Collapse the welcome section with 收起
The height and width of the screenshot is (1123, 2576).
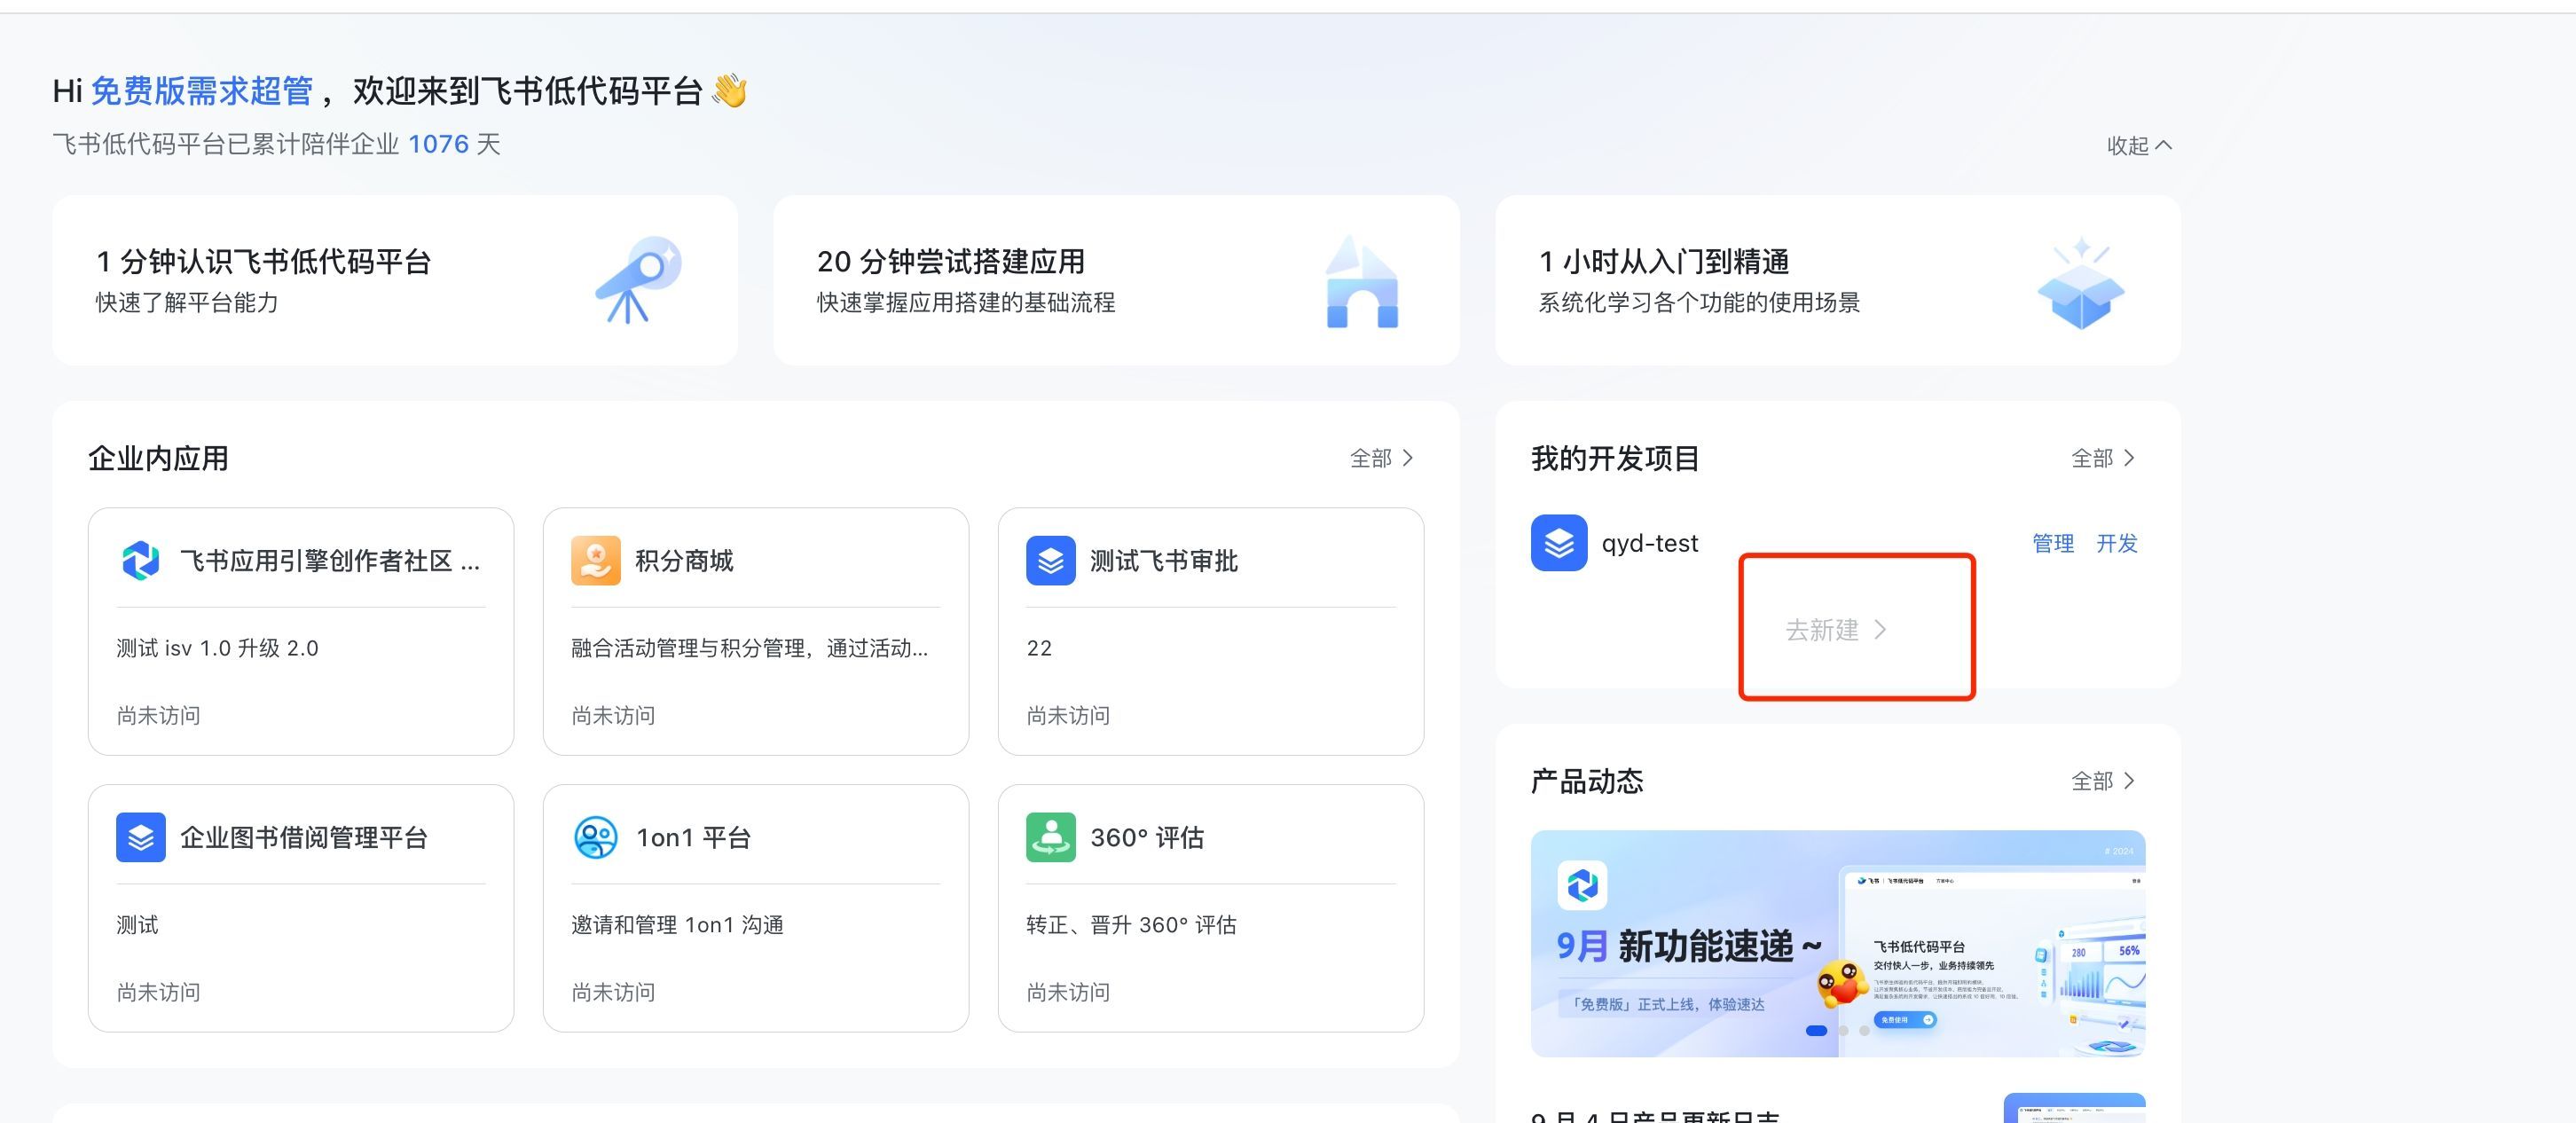(x=2139, y=145)
